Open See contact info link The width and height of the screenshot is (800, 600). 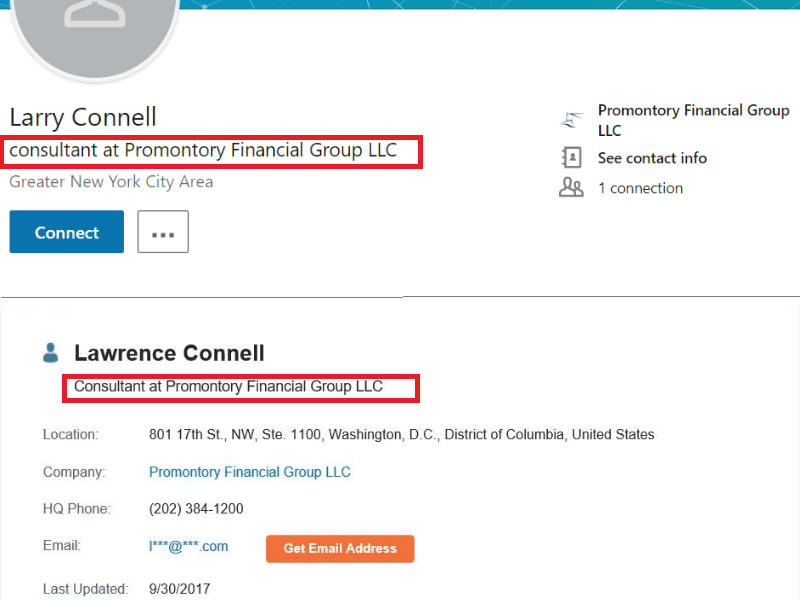coord(652,158)
